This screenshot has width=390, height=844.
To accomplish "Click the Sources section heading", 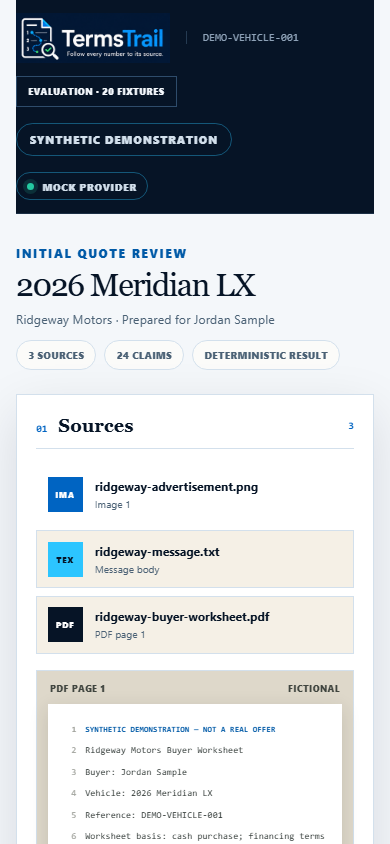I will tap(96, 426).
